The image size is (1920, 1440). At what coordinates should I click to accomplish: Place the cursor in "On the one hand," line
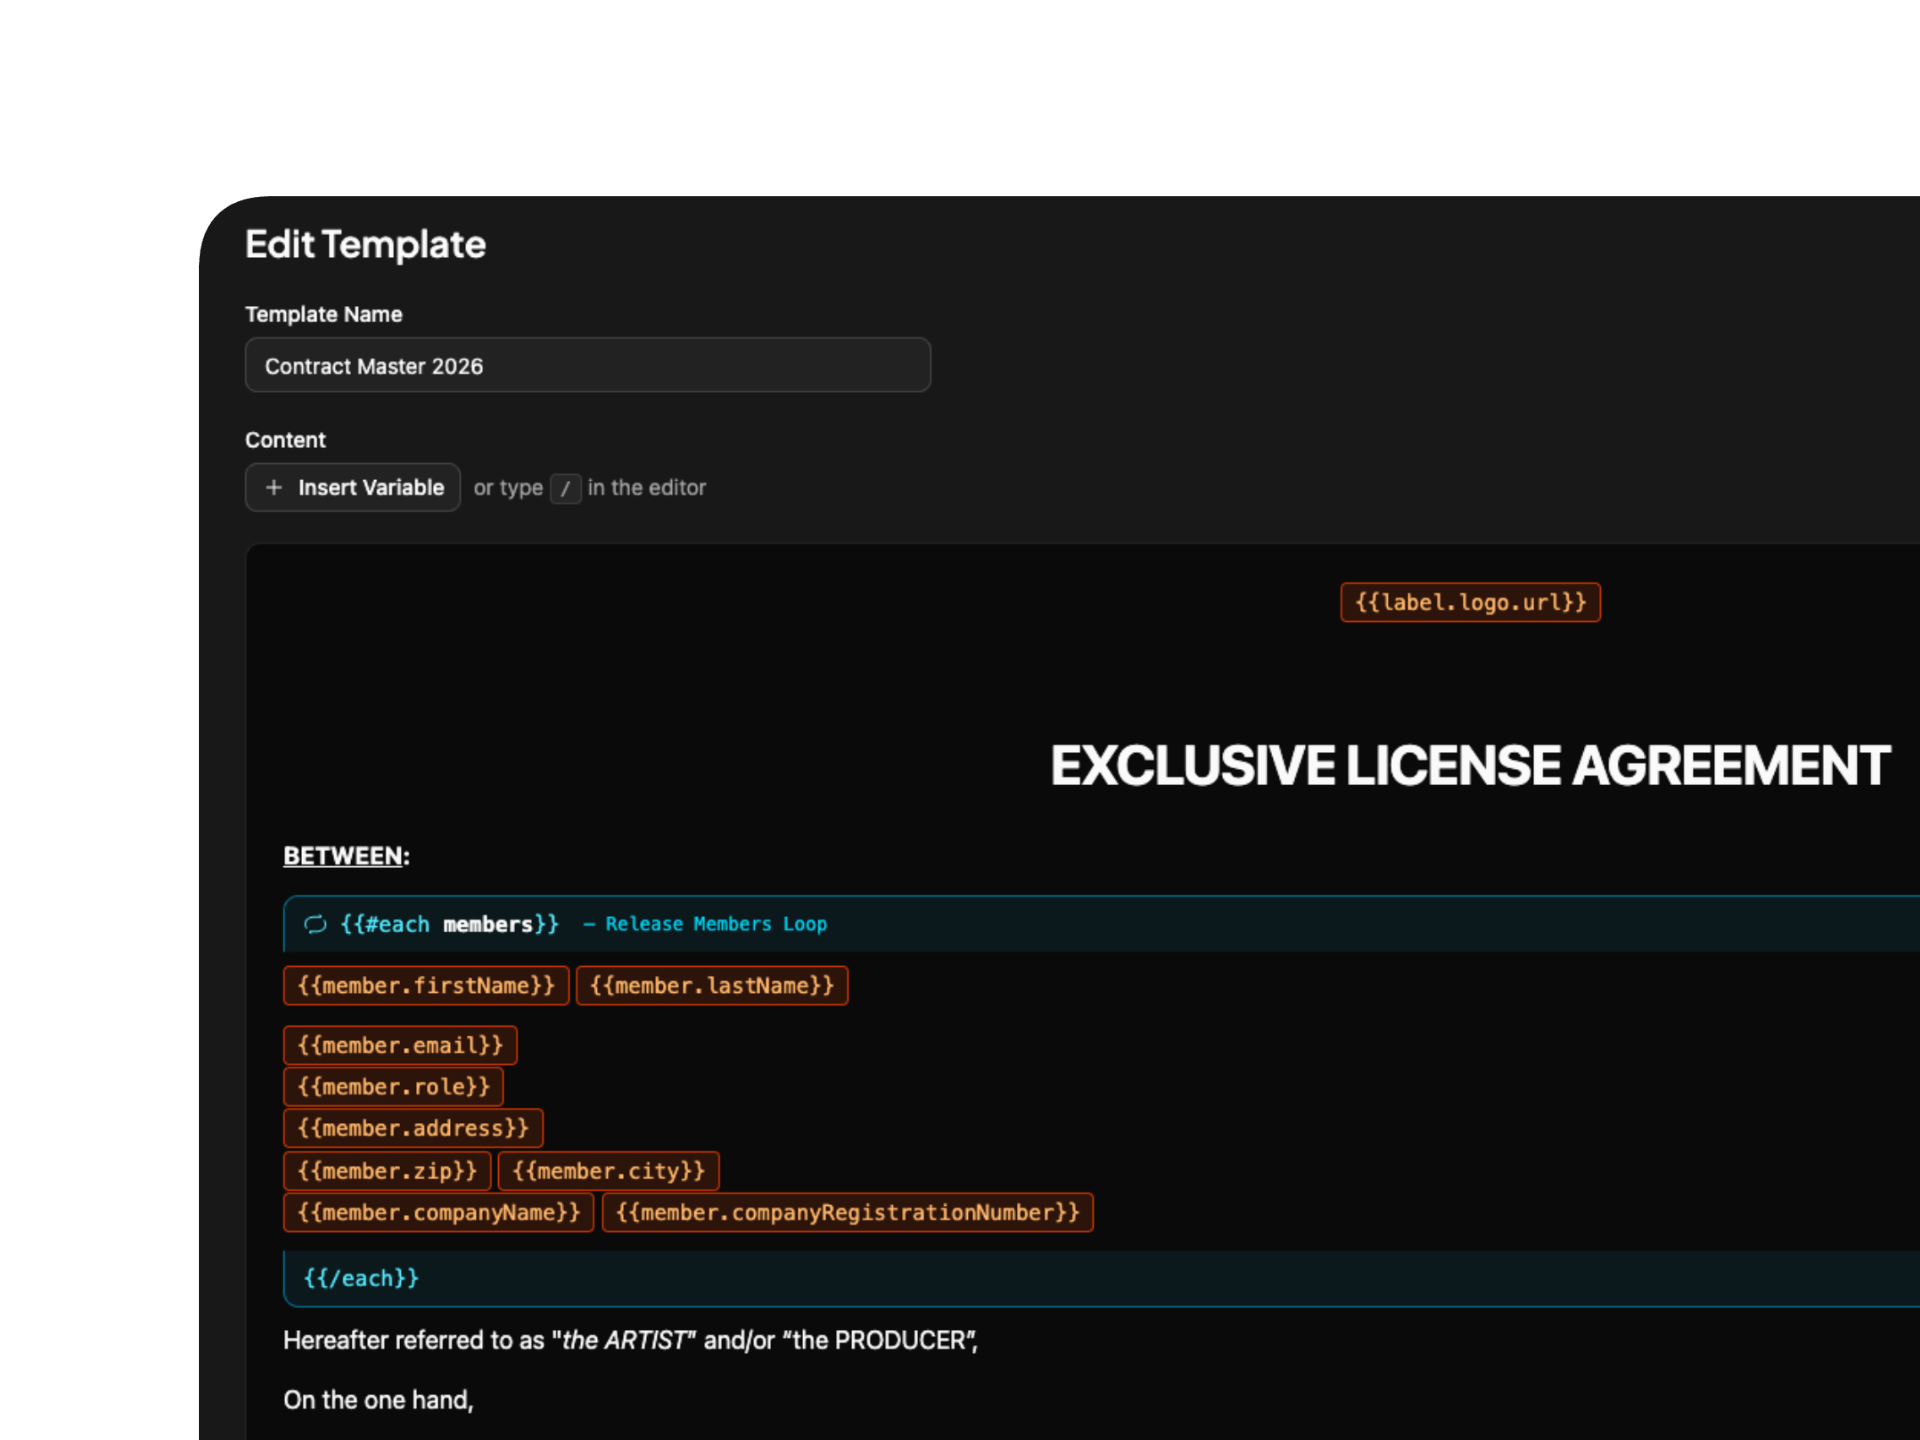[x=378, y=1400]
